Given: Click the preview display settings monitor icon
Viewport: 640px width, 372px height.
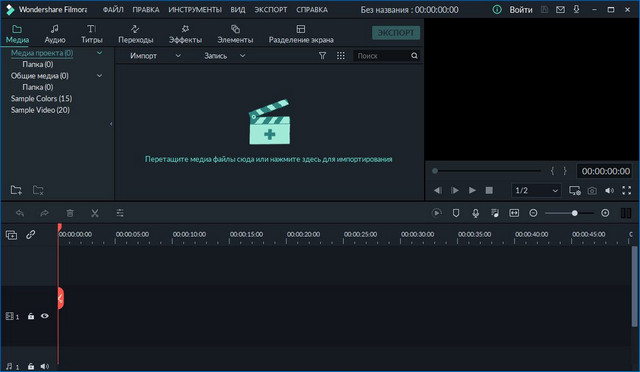Looking at the screenshot, I should [575, 190].
